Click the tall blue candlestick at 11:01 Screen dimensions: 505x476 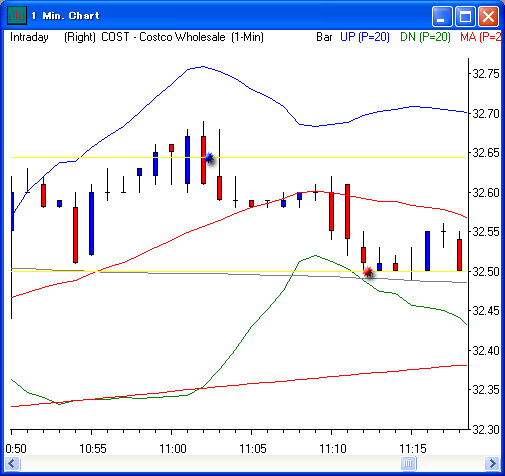[x=188, y=160]
